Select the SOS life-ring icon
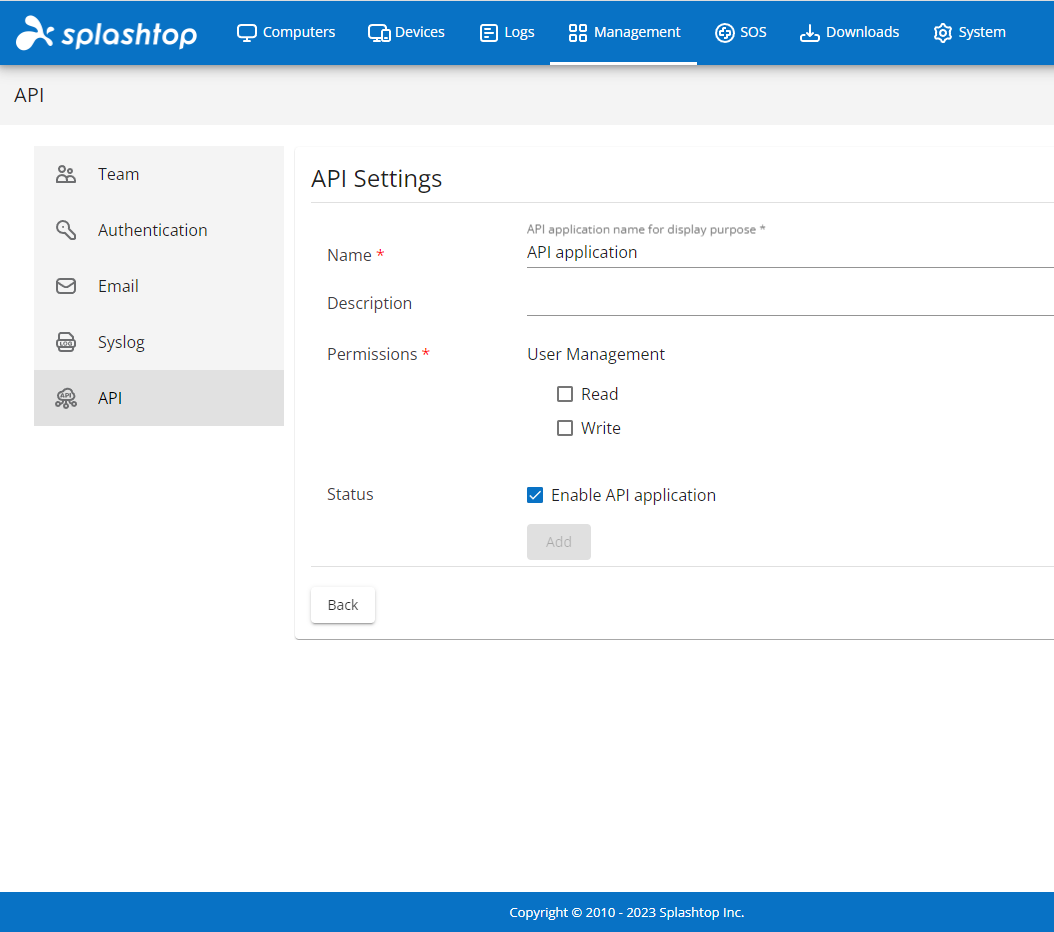Viewport: 1054px width, 932px height. pos(725,31)
